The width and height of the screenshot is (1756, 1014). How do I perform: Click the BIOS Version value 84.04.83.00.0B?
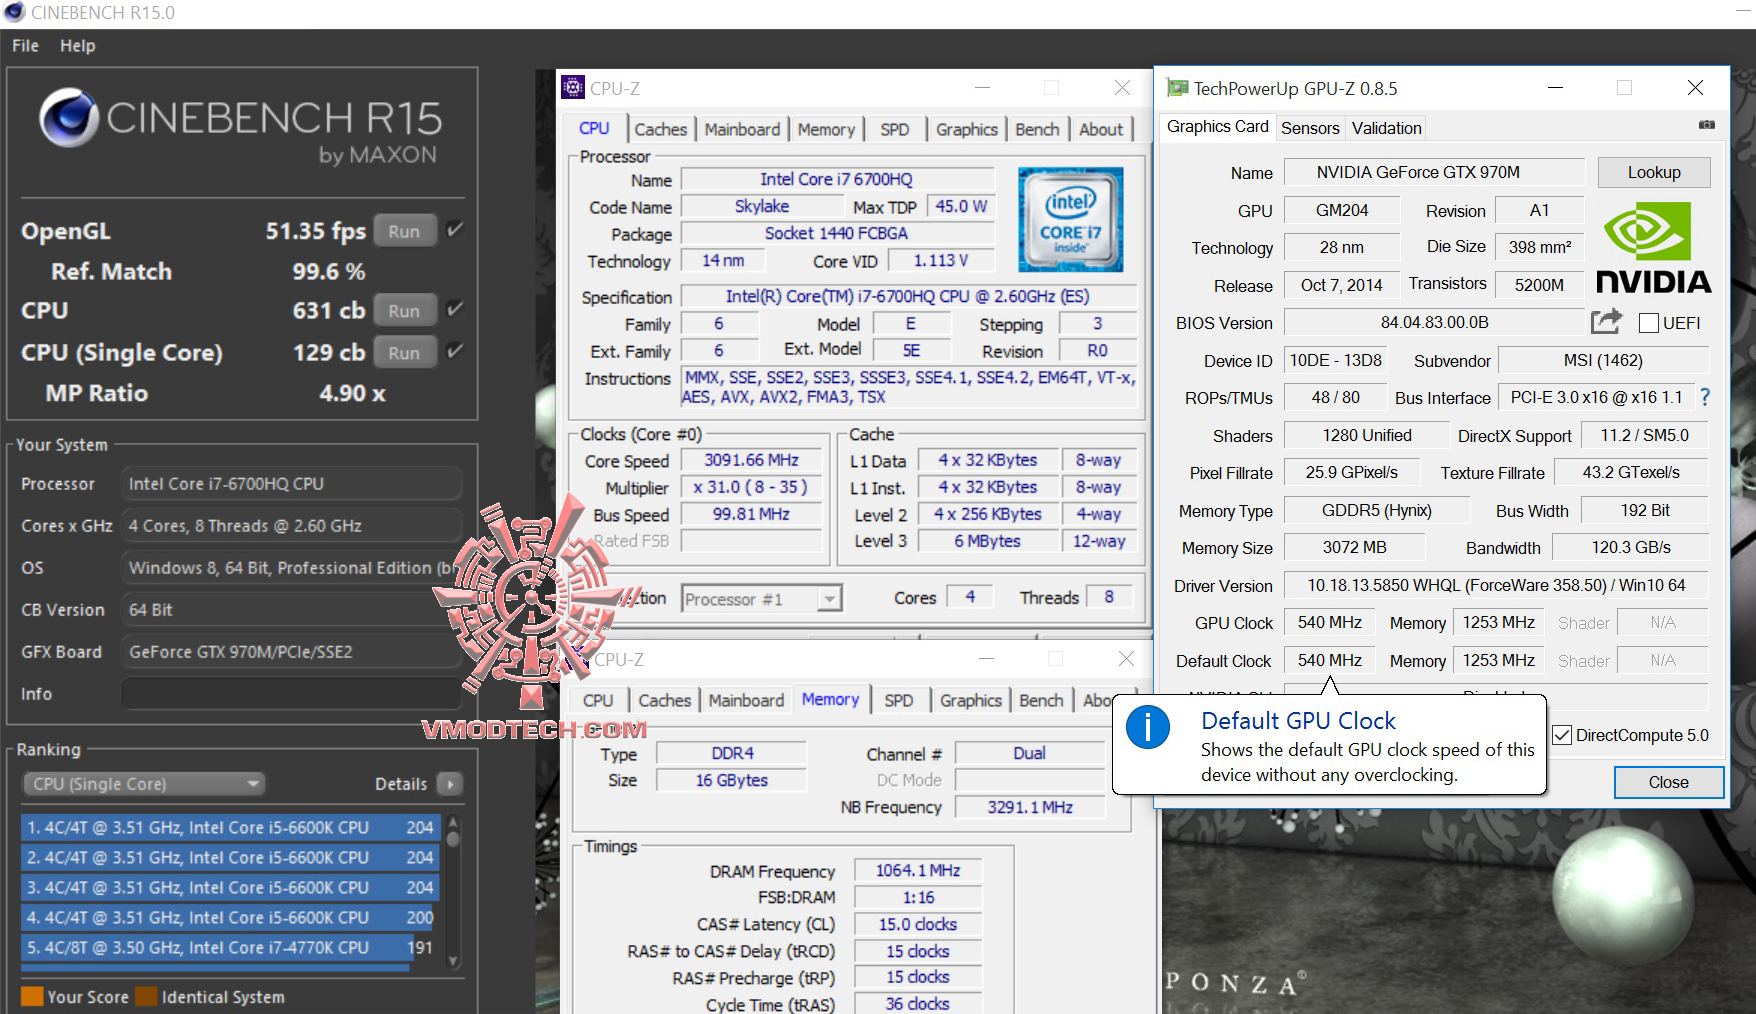pos(1434,323)
